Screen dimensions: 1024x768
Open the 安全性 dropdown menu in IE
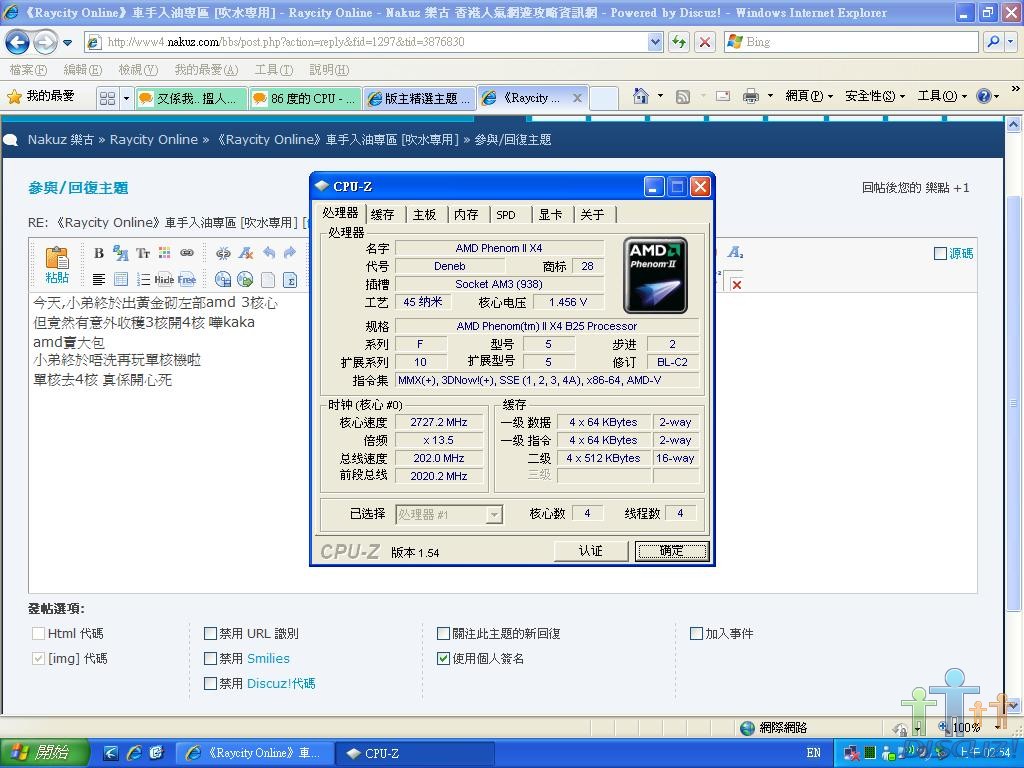pos(874,96)
